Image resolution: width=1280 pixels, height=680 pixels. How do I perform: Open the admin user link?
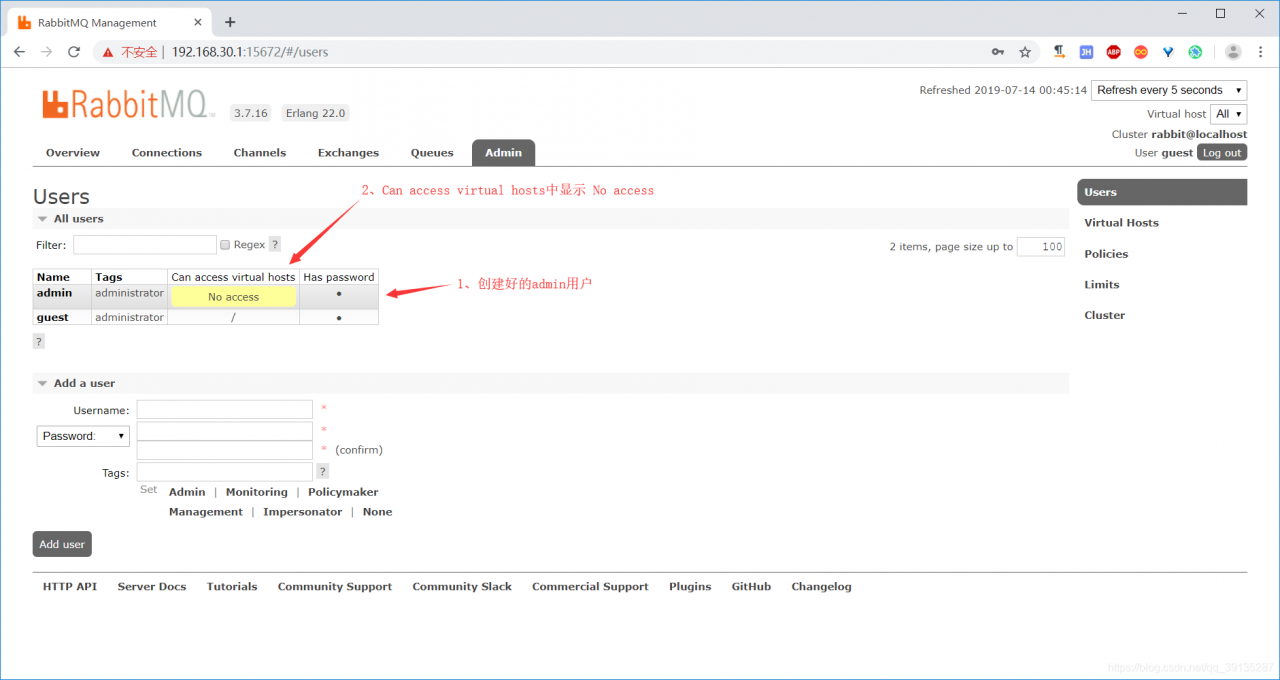pos(54,293)
